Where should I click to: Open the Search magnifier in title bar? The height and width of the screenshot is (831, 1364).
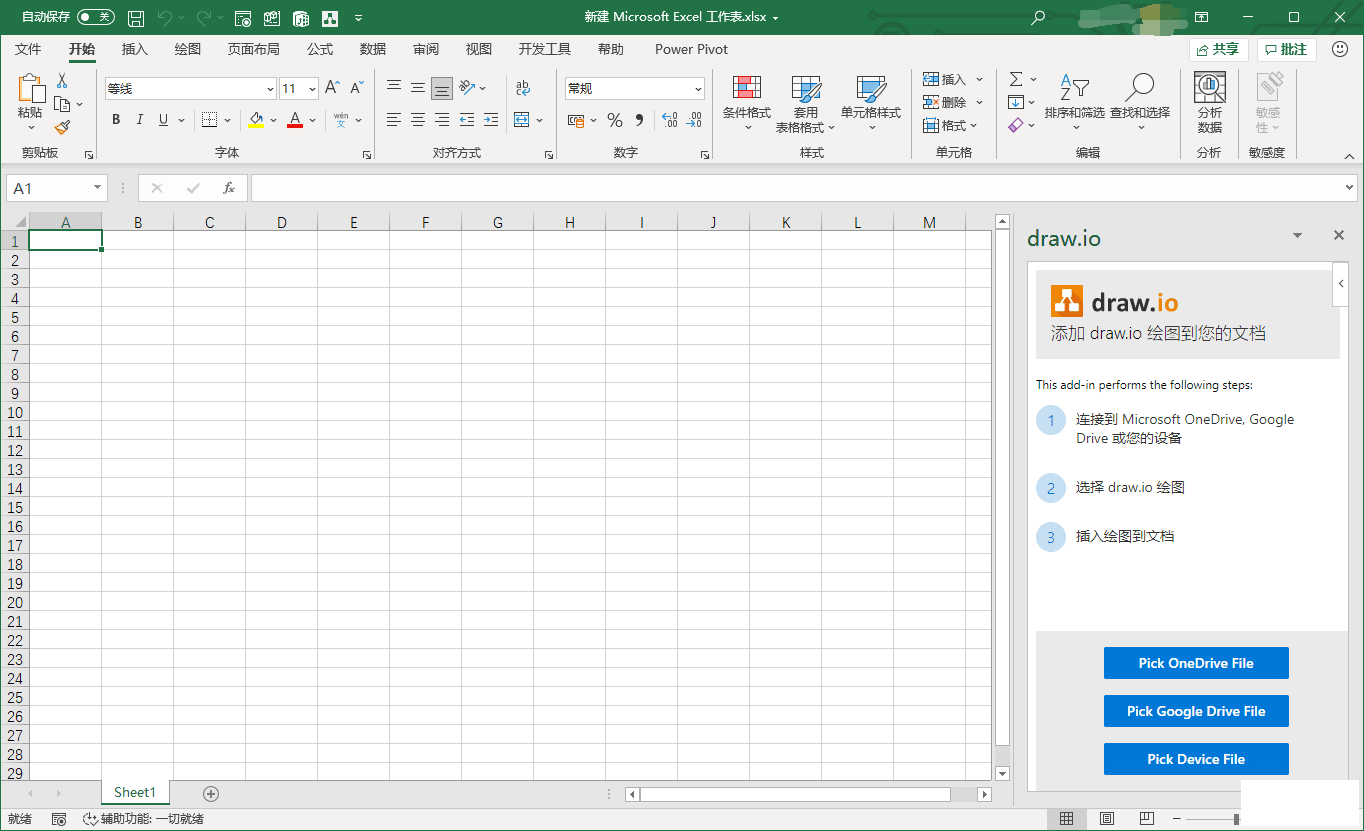(1038, 17)
